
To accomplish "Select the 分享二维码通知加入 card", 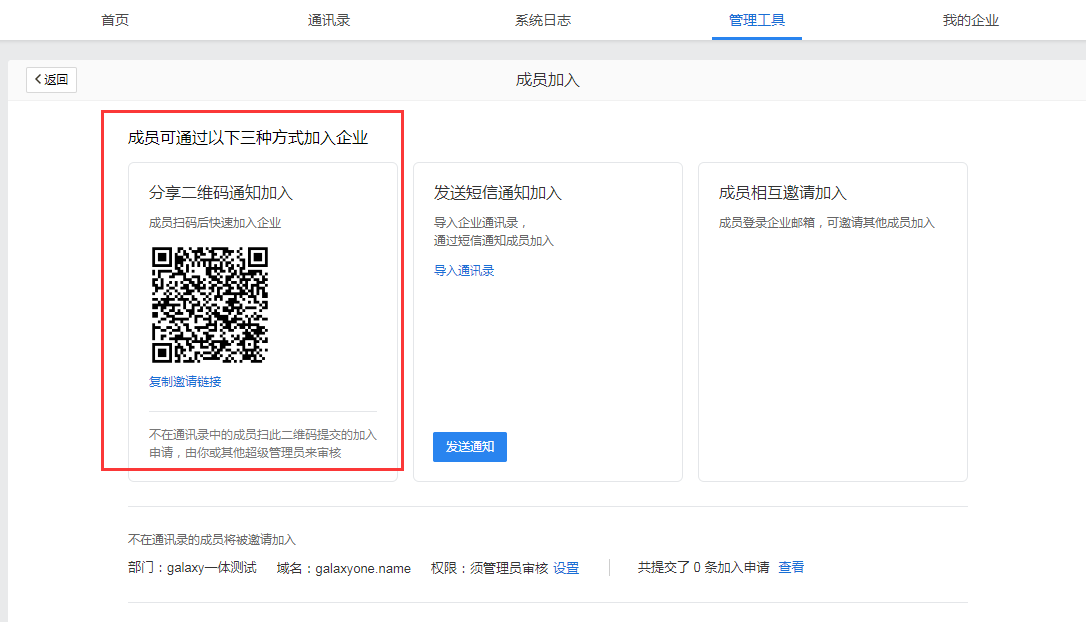I will pyautogui.click(x=262, y=322).
